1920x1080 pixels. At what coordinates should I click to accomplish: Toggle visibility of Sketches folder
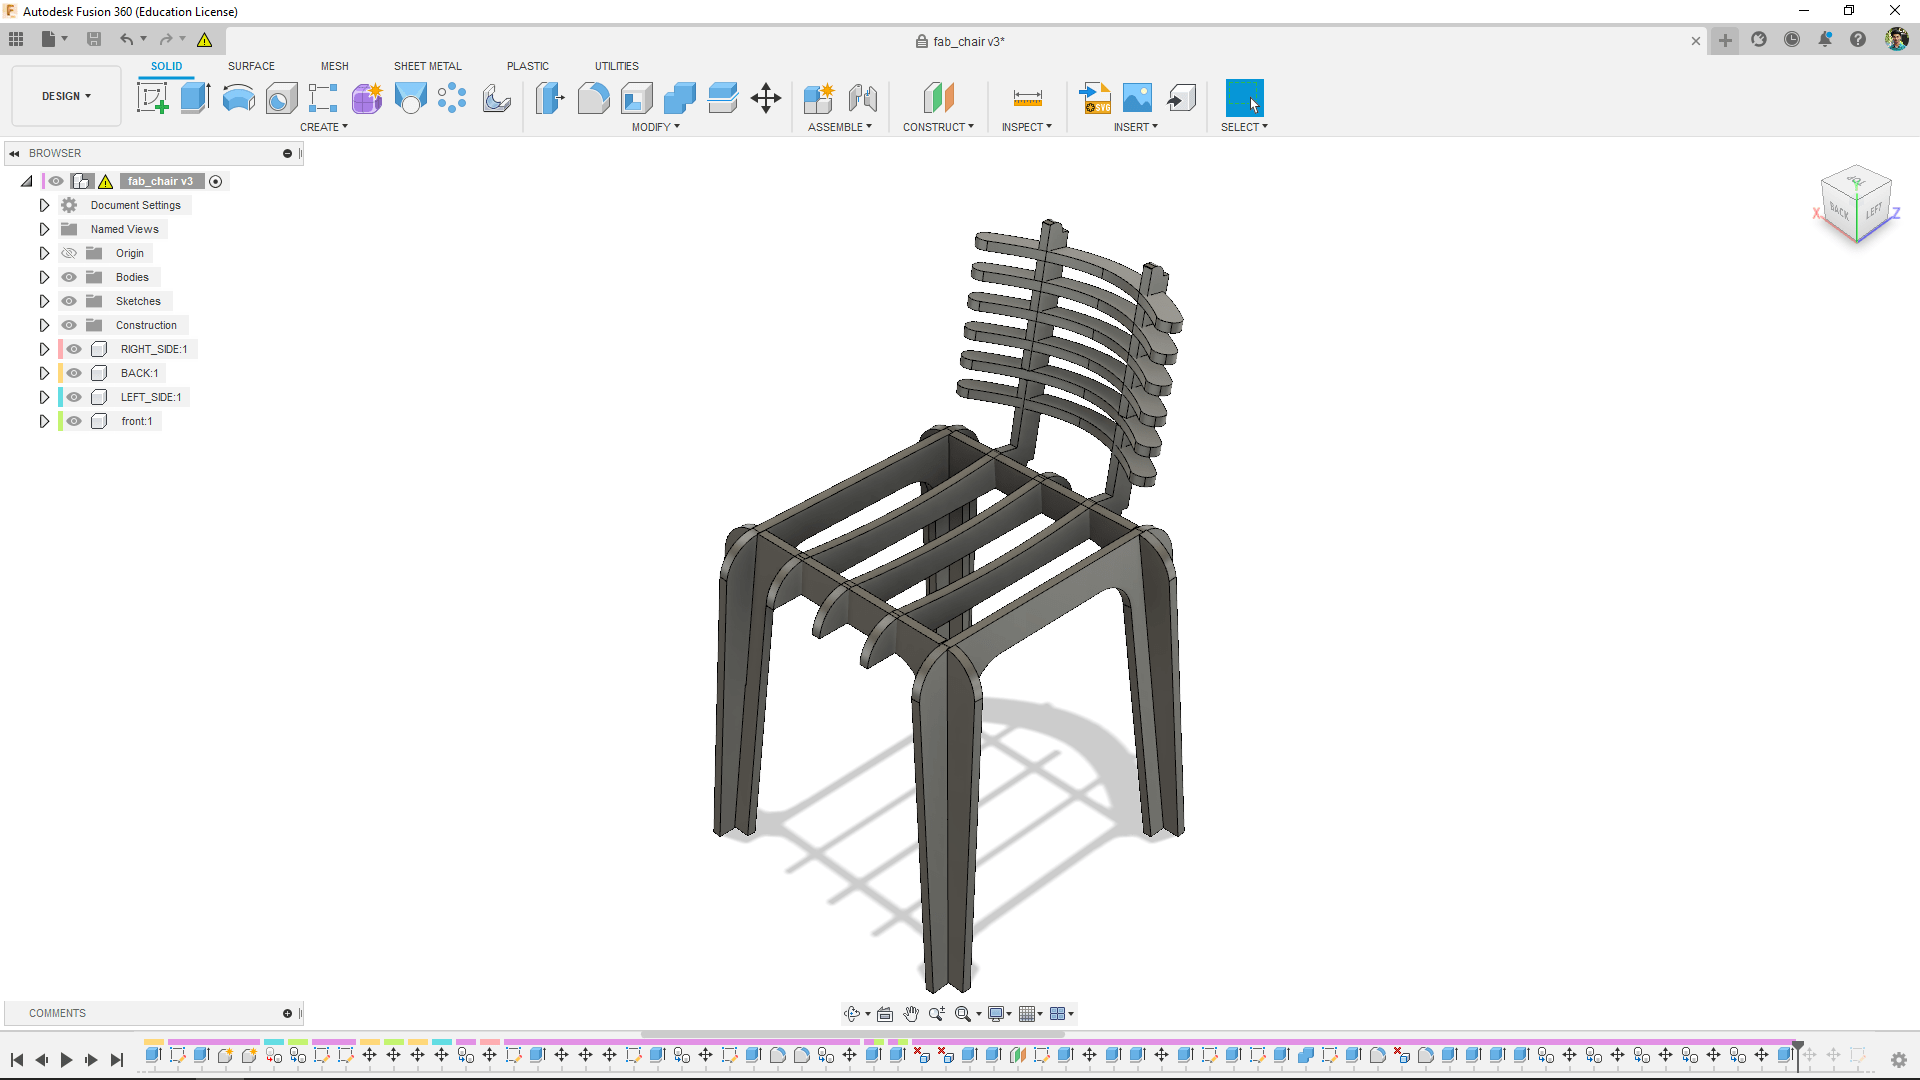pyautogui.click(x=69, y=301)
